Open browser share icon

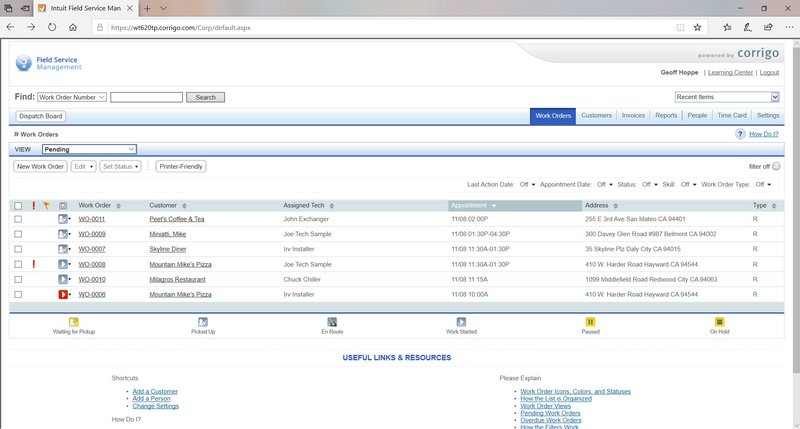pyautogui.click(x=768, y=28)
